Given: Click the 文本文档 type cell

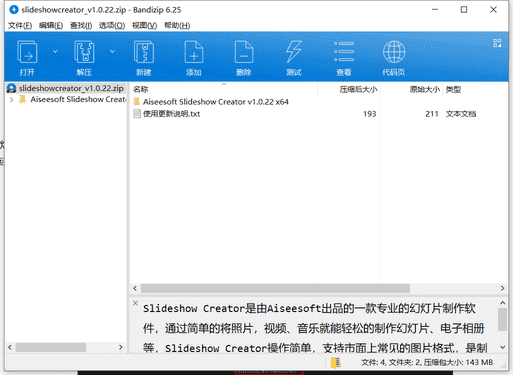Looking at the screenshot, I should click(461, 114).
